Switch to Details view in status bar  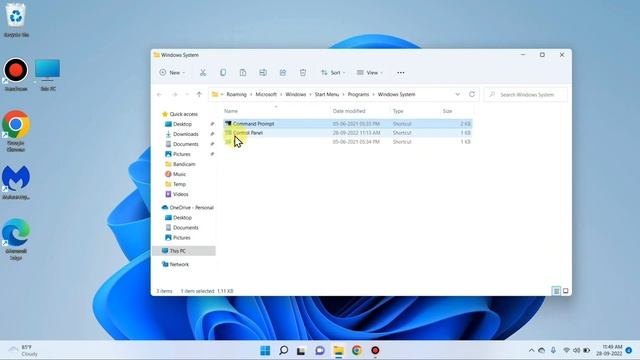(x=556, y=291)
